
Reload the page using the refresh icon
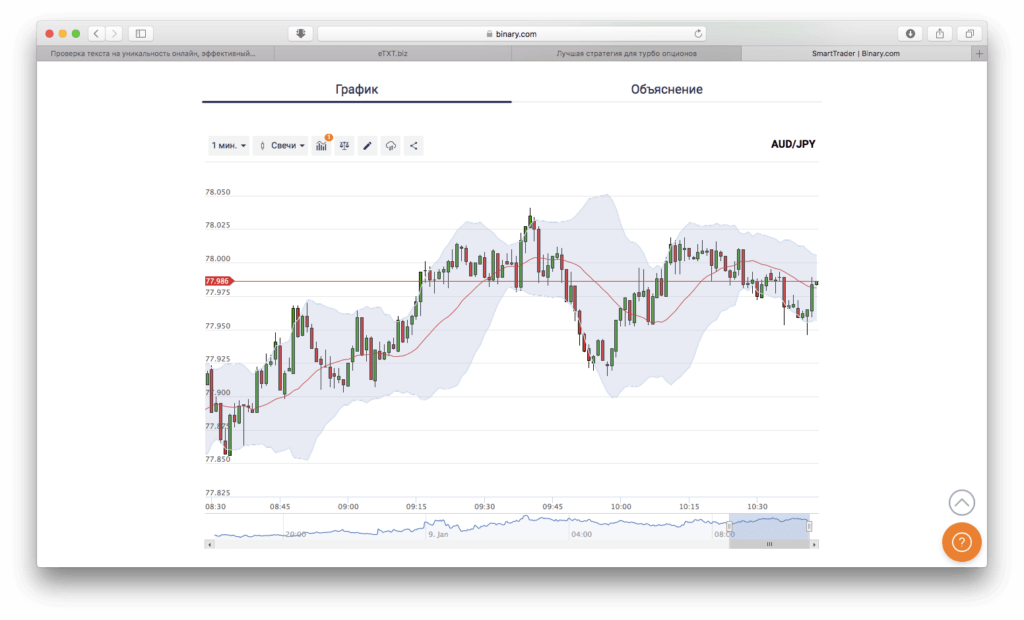(x=698, y=33)
